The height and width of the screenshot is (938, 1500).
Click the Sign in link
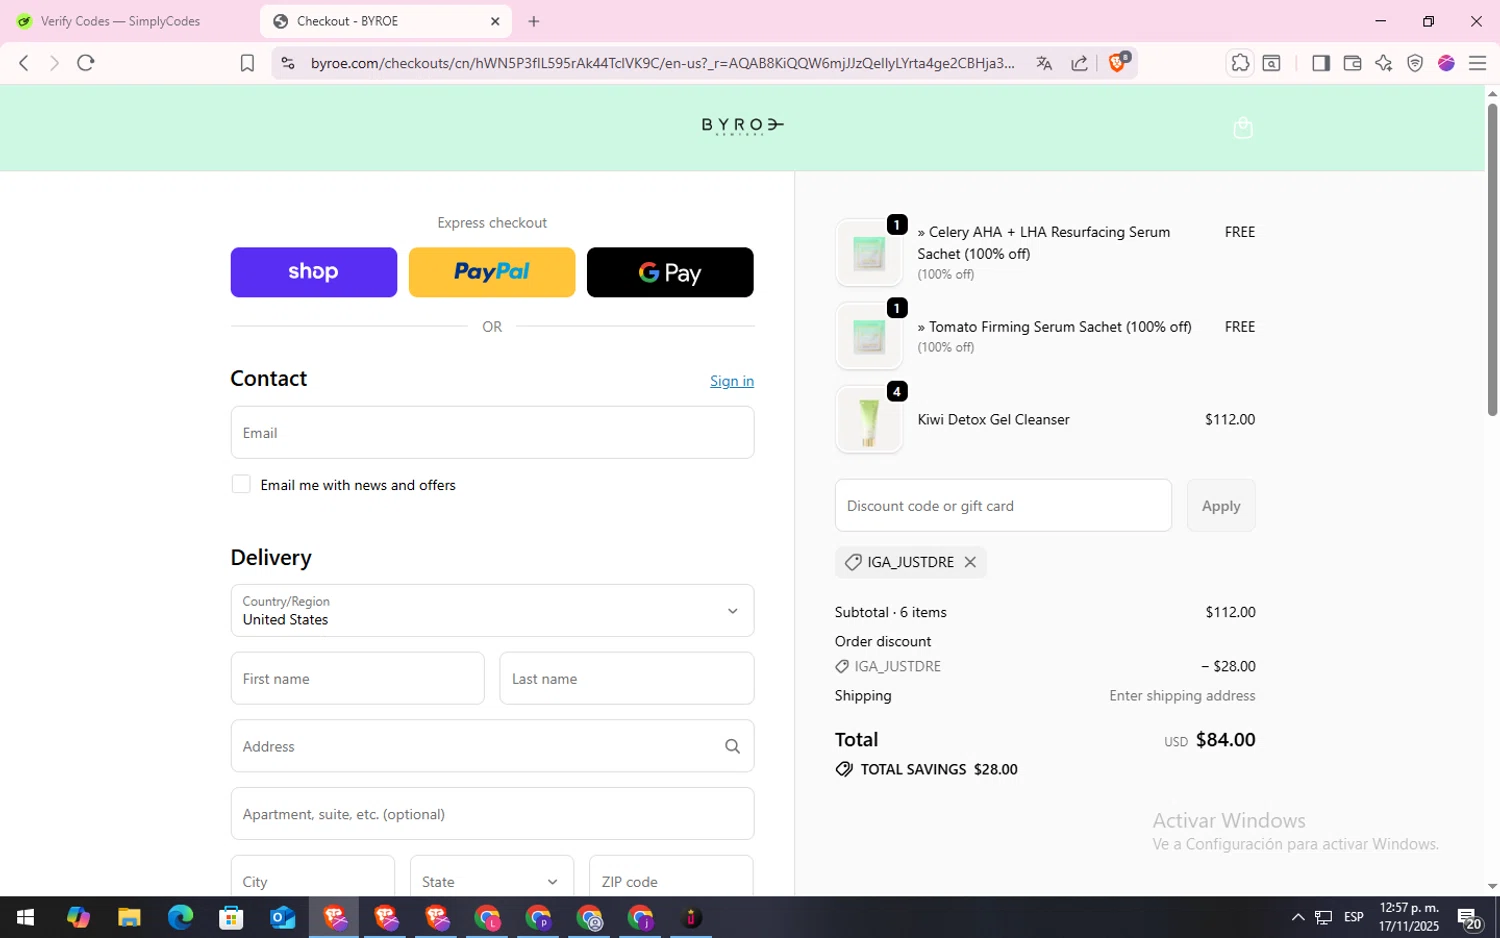(732, 381)
